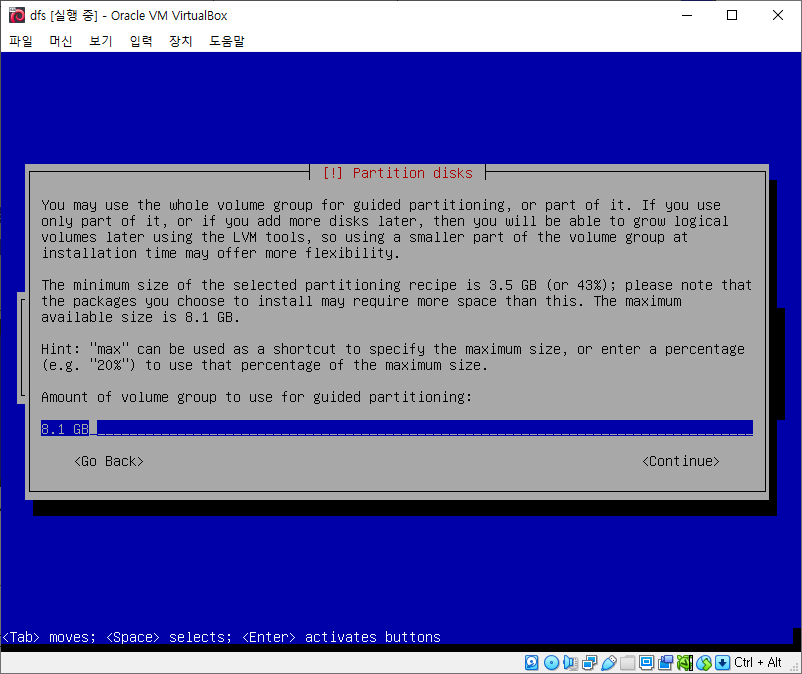802x674 pixels.
Task: Click the optical disc drive status icon
Action: pyautogui.click(x=551, y=663)
